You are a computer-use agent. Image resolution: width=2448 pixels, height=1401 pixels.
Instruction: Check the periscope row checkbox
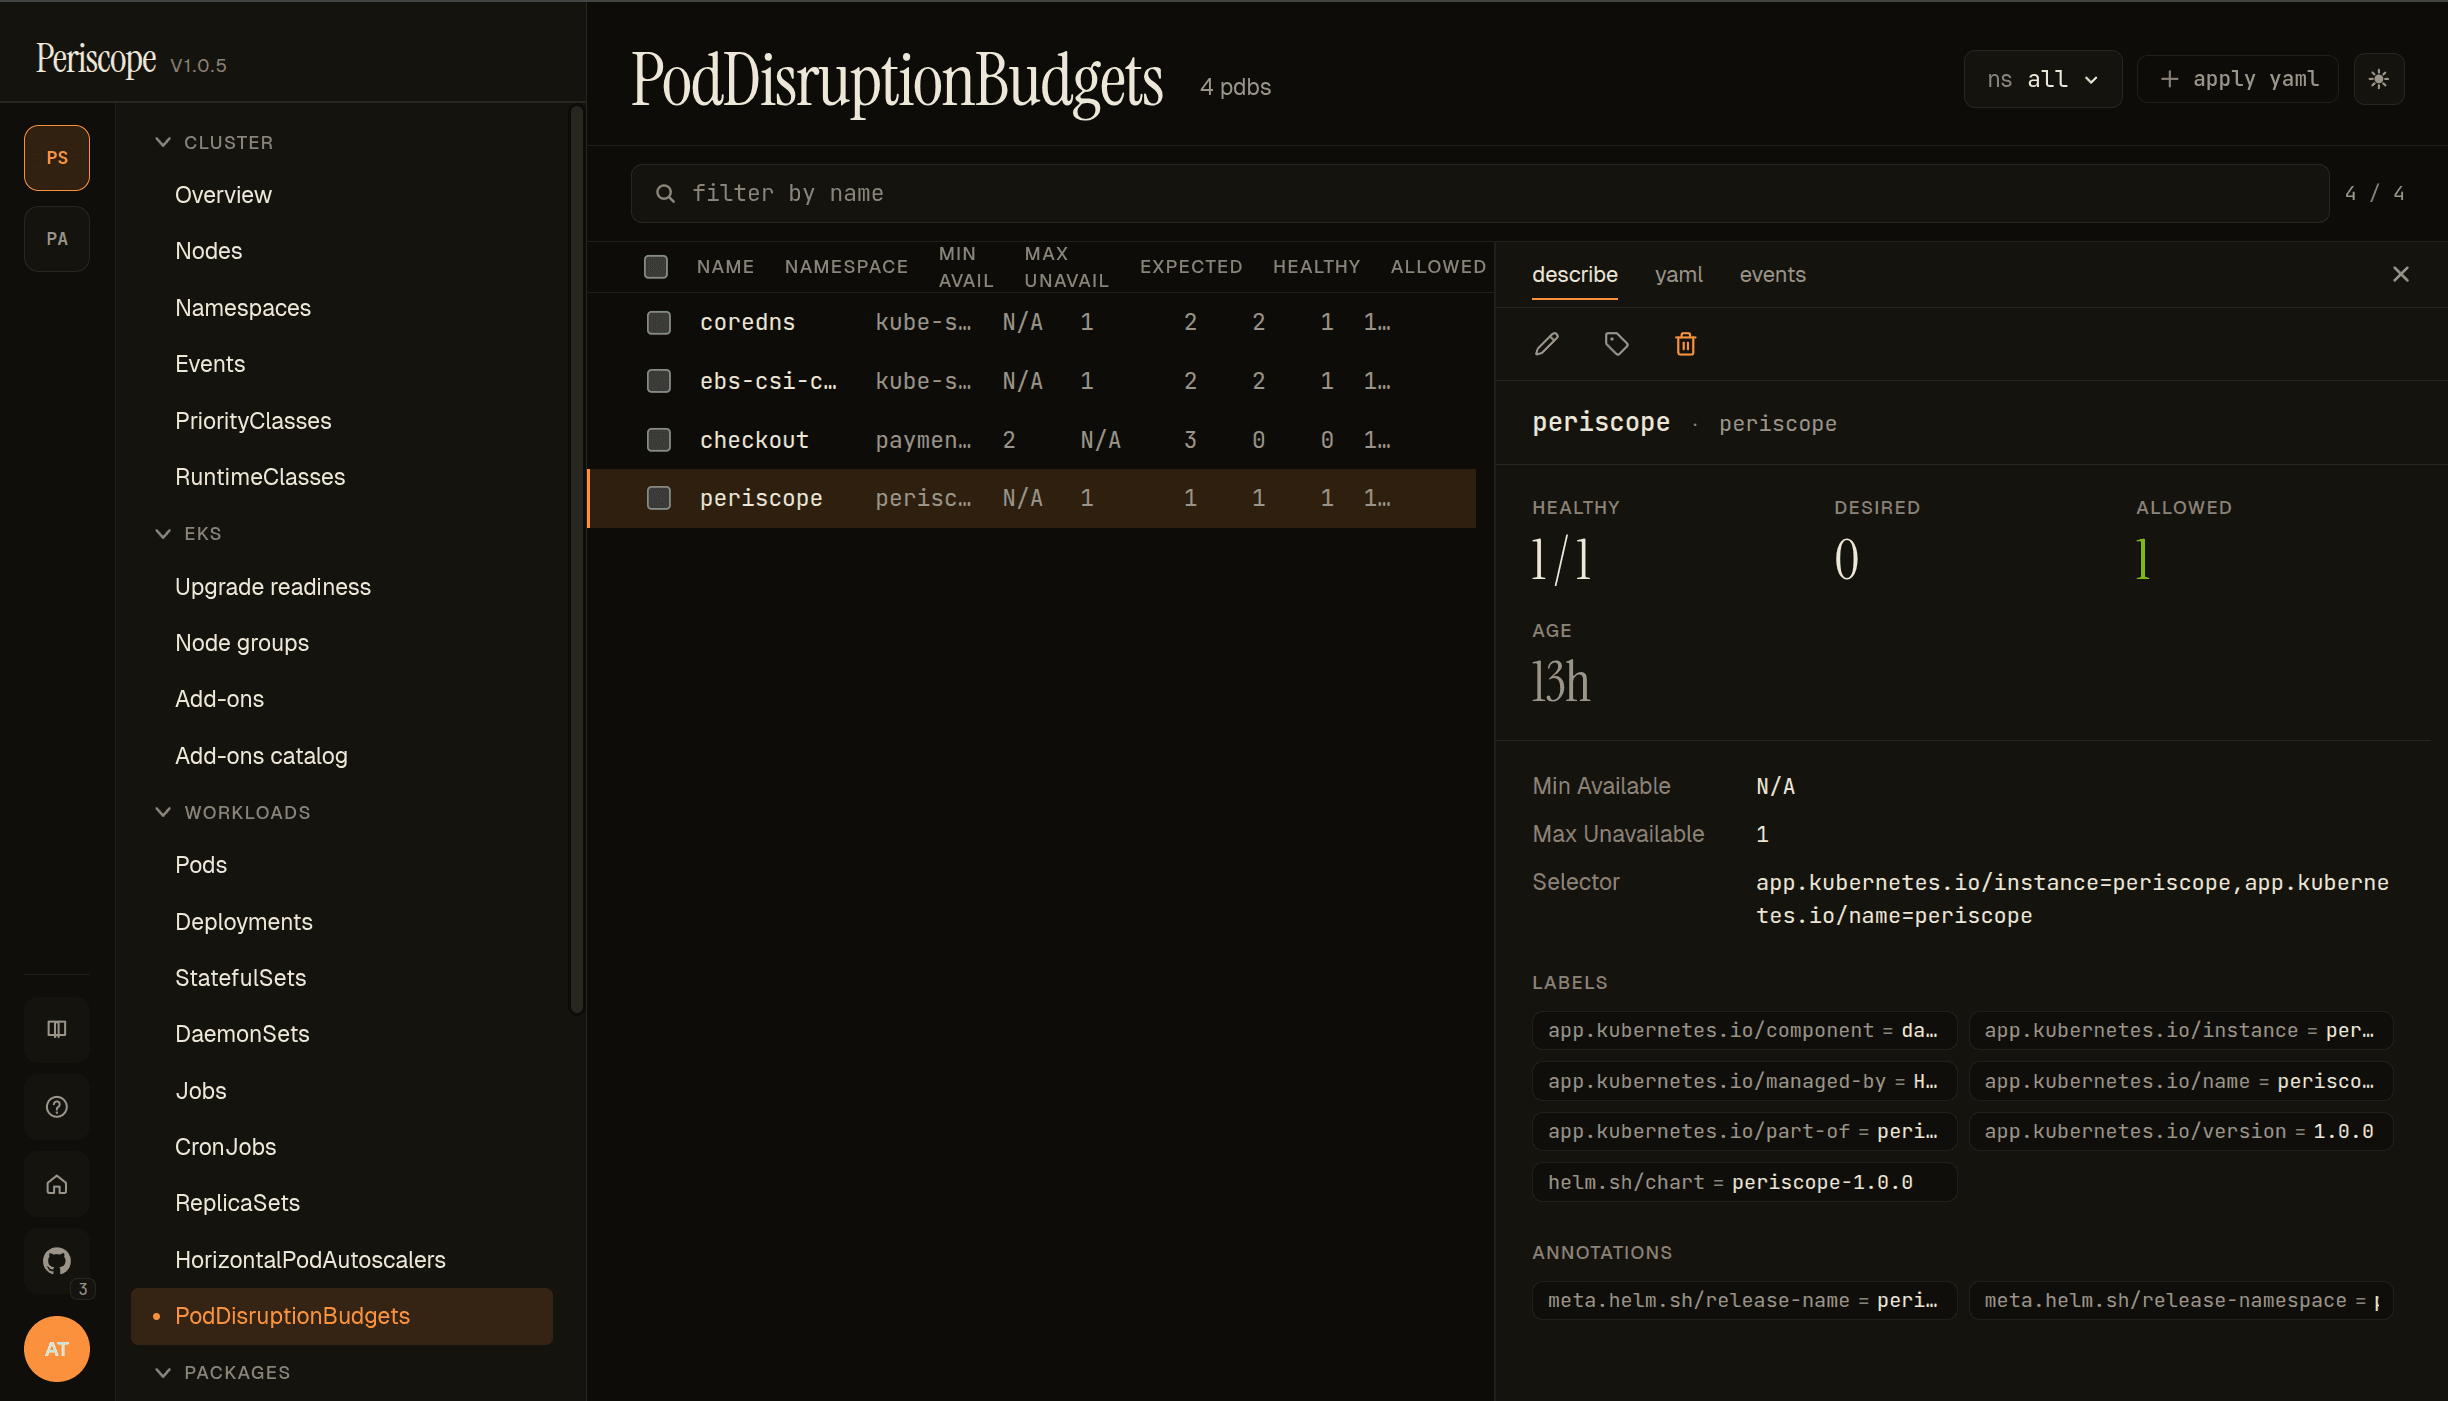click(659, 498)
